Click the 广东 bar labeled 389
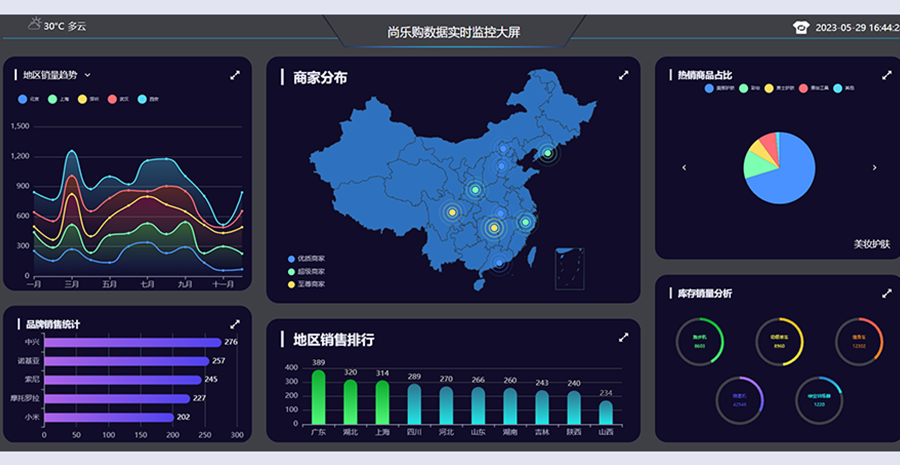This screenshot has height=465, width=900. point(318,397)
